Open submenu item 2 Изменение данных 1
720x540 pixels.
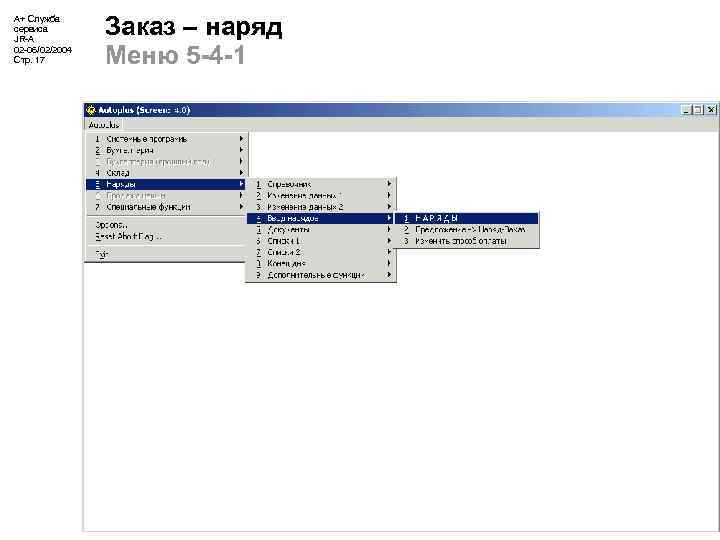click(321, 196)
